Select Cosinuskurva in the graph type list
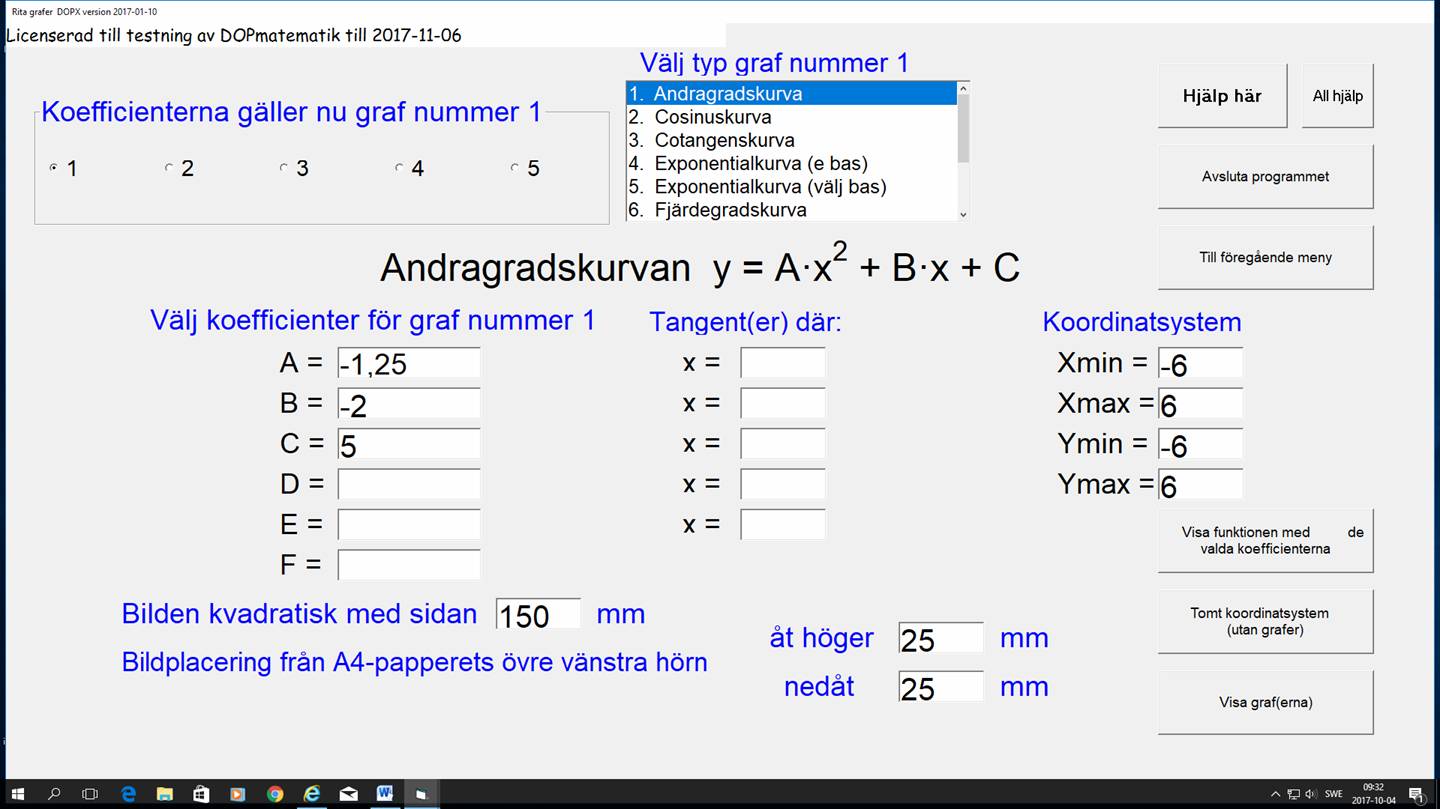The image size is (1440, 809). click(712, 117)
